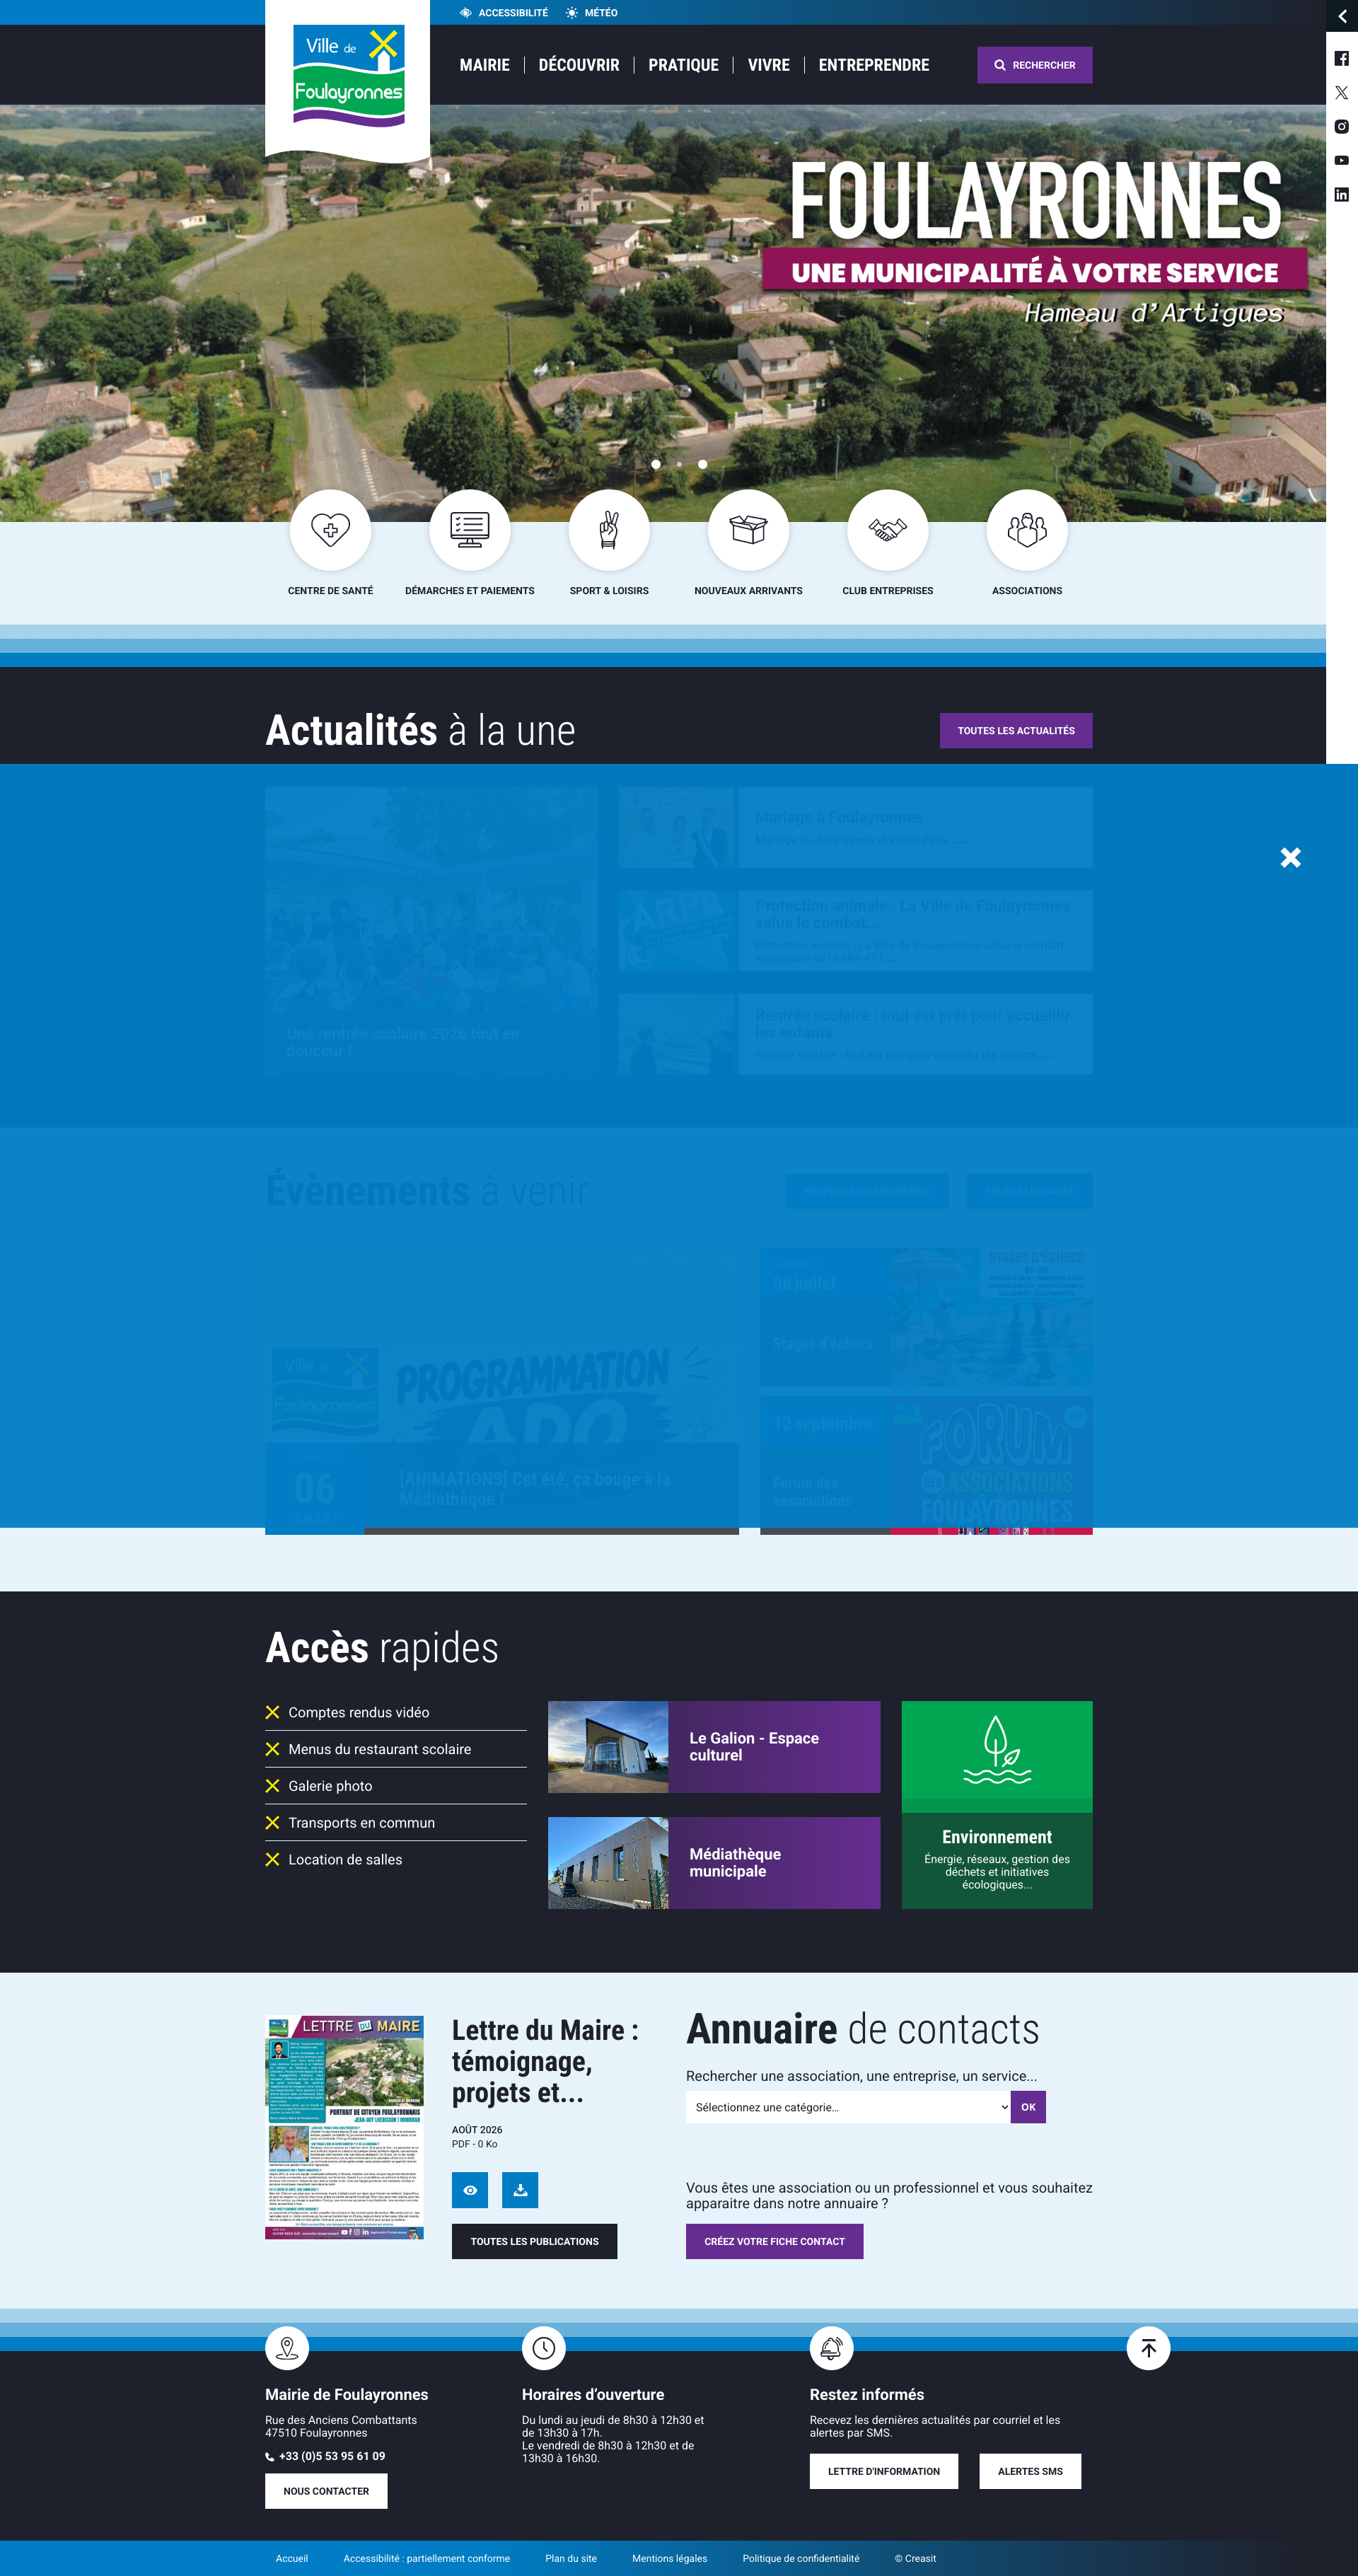The width and height of the screenshot is (1358, 2576).
Task: Close the blue overlay with the X
Action: (1291, 857)
